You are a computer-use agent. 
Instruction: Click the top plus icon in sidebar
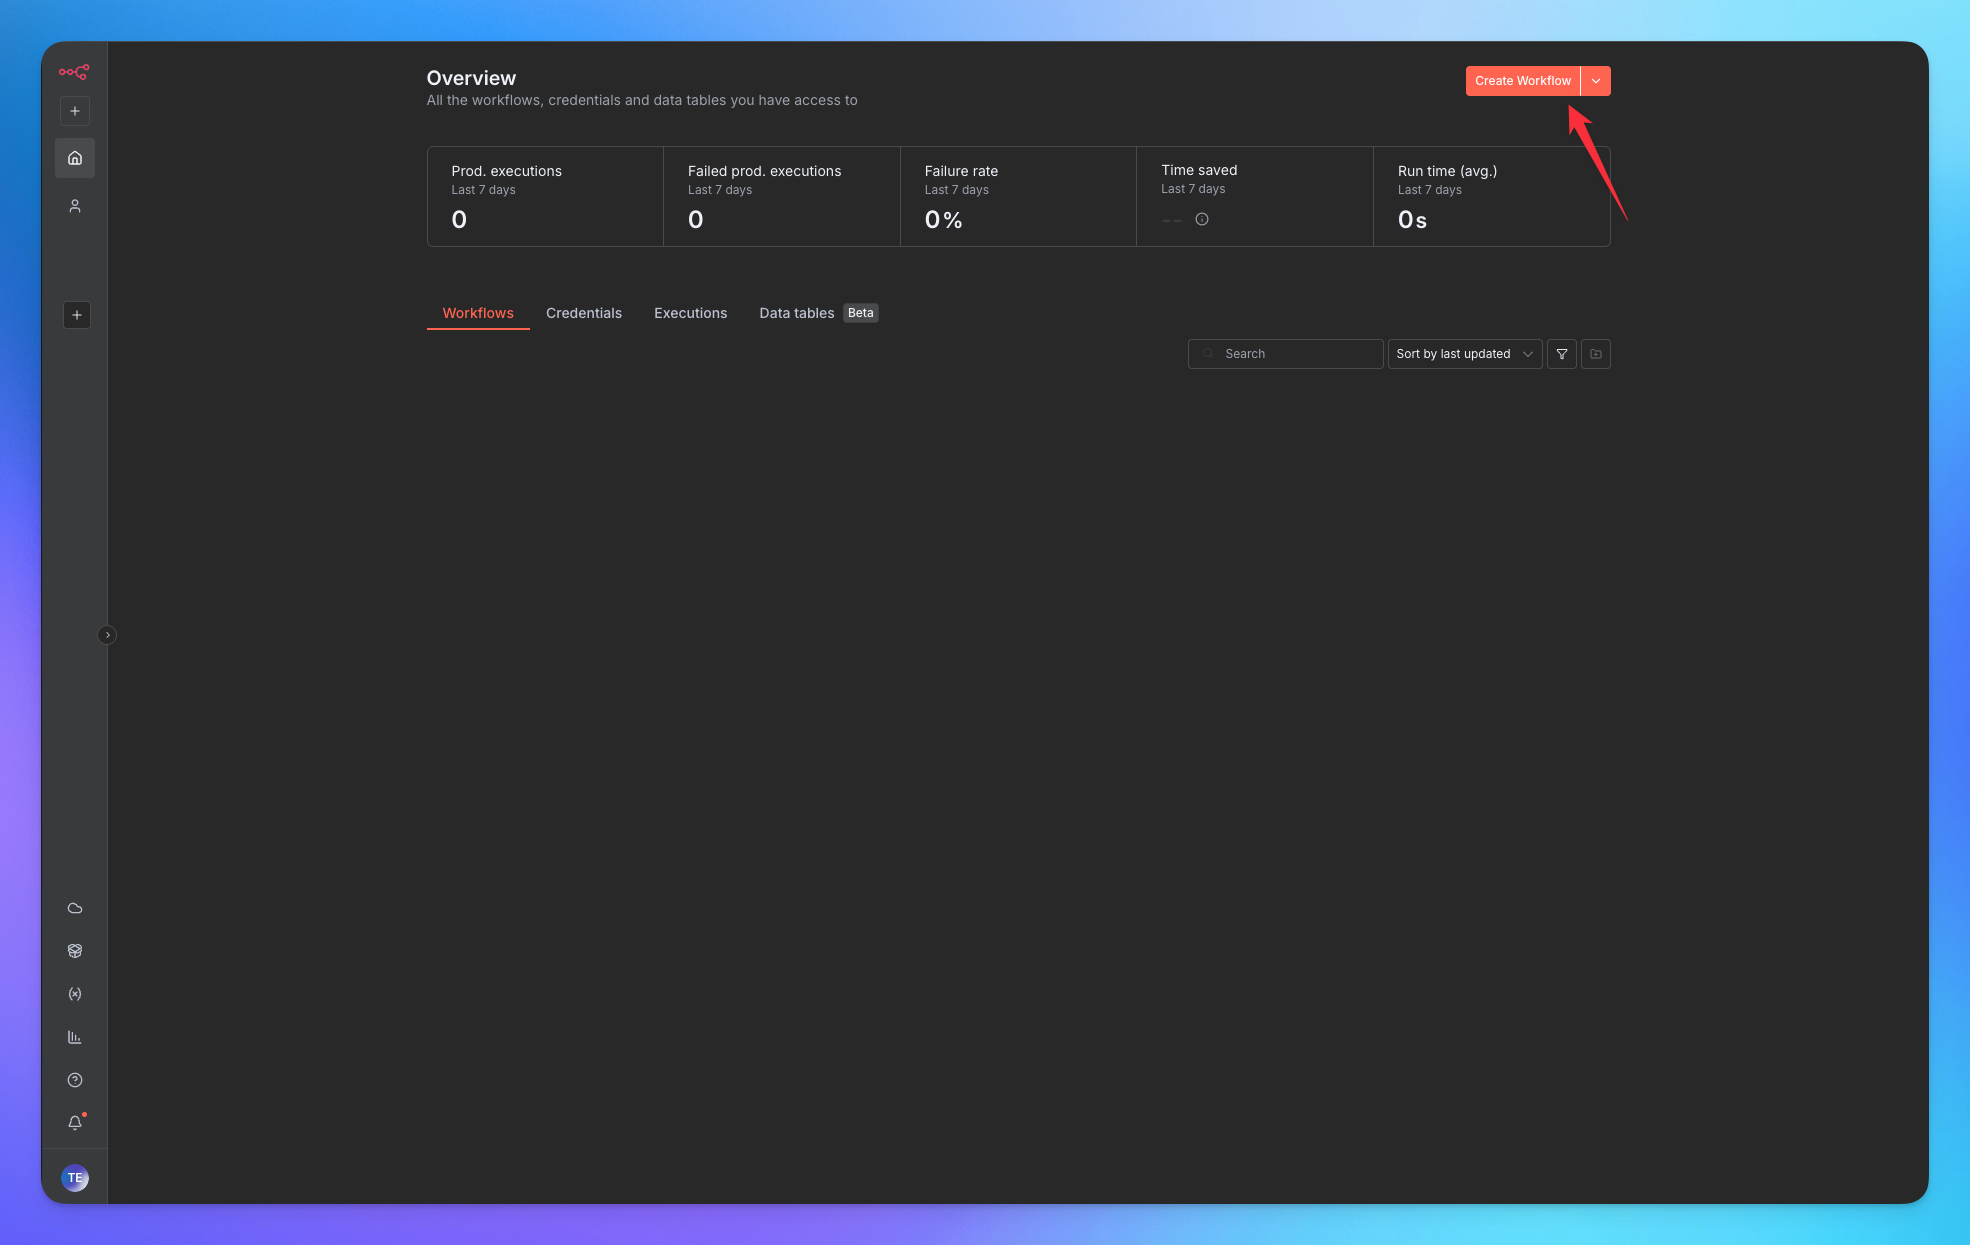click(75, 111)
